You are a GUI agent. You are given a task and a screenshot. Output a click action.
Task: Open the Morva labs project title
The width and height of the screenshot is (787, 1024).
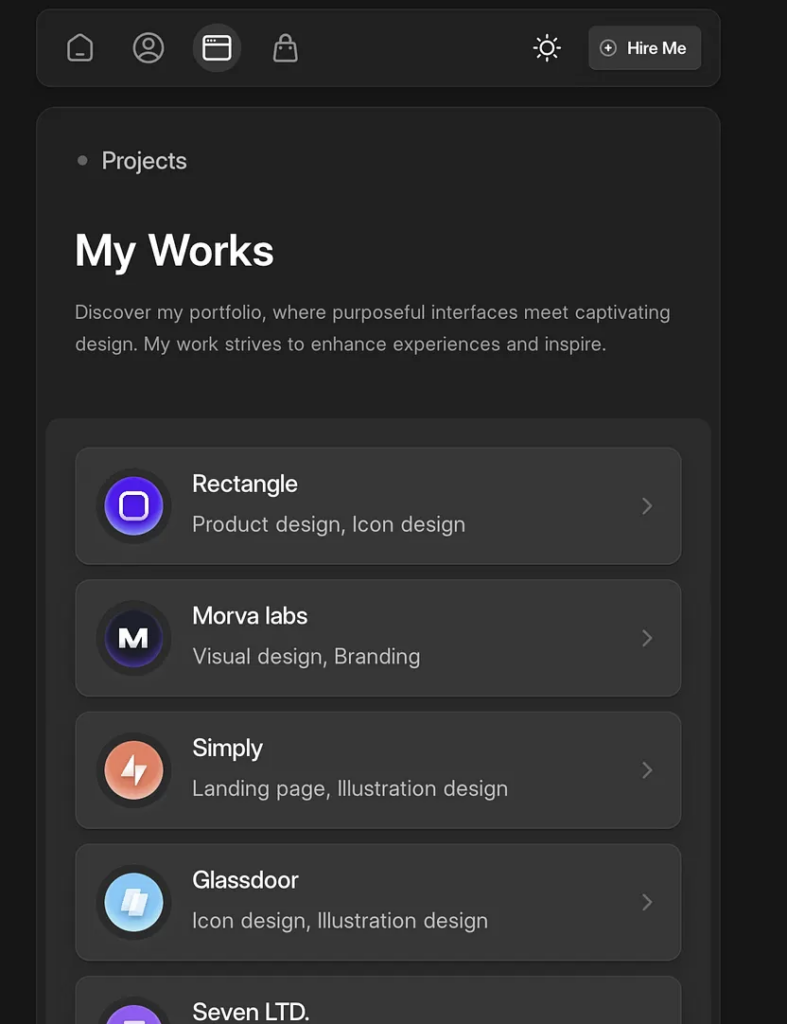250,616
